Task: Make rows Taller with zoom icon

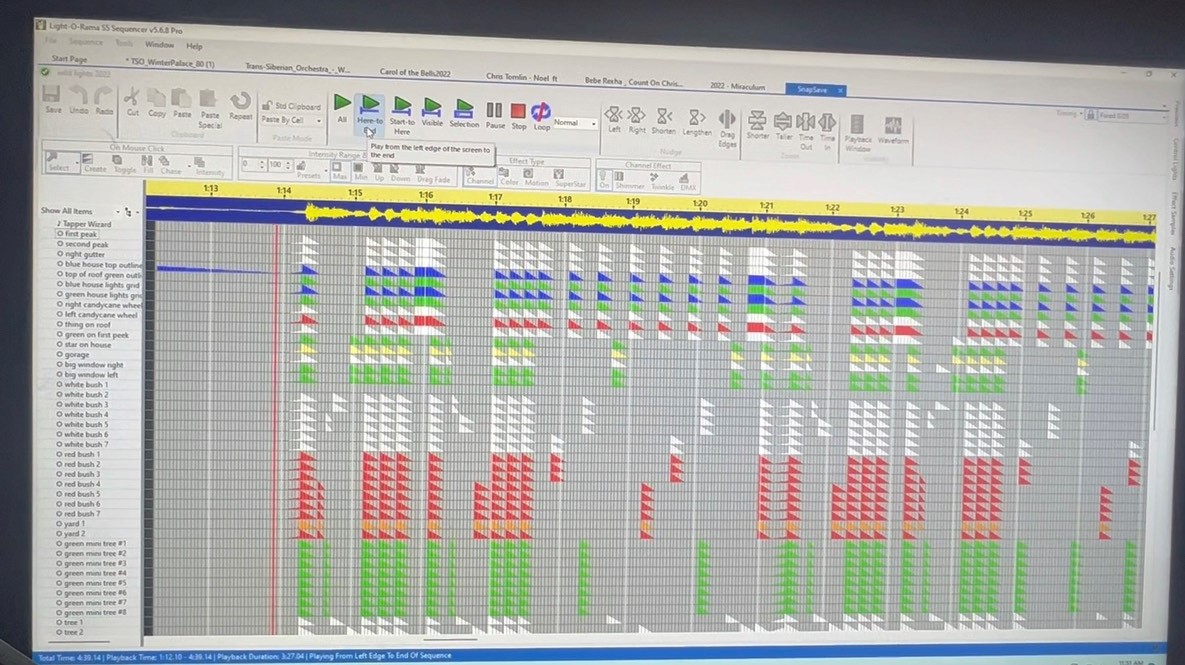Action: [784, 126]
